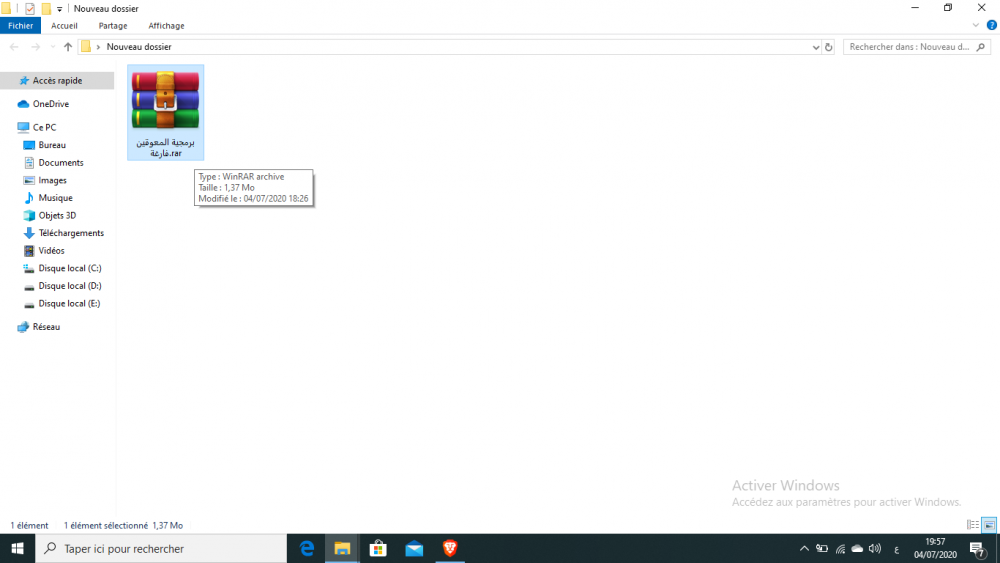Image resolution: width=1000 pixels, height=563 pixels.
Task: Click the battery tray icon
Action: click(822, 548)
